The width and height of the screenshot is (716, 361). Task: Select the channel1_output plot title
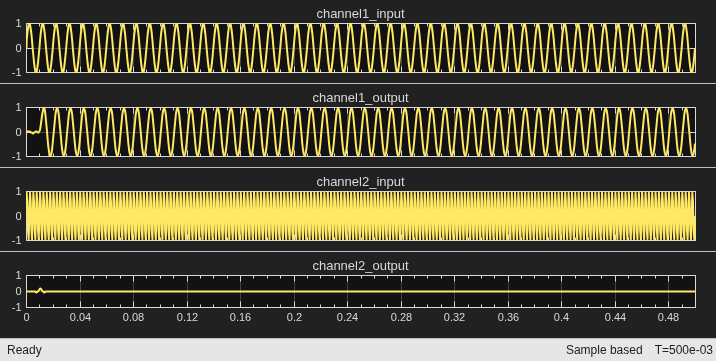coord(360,98)
